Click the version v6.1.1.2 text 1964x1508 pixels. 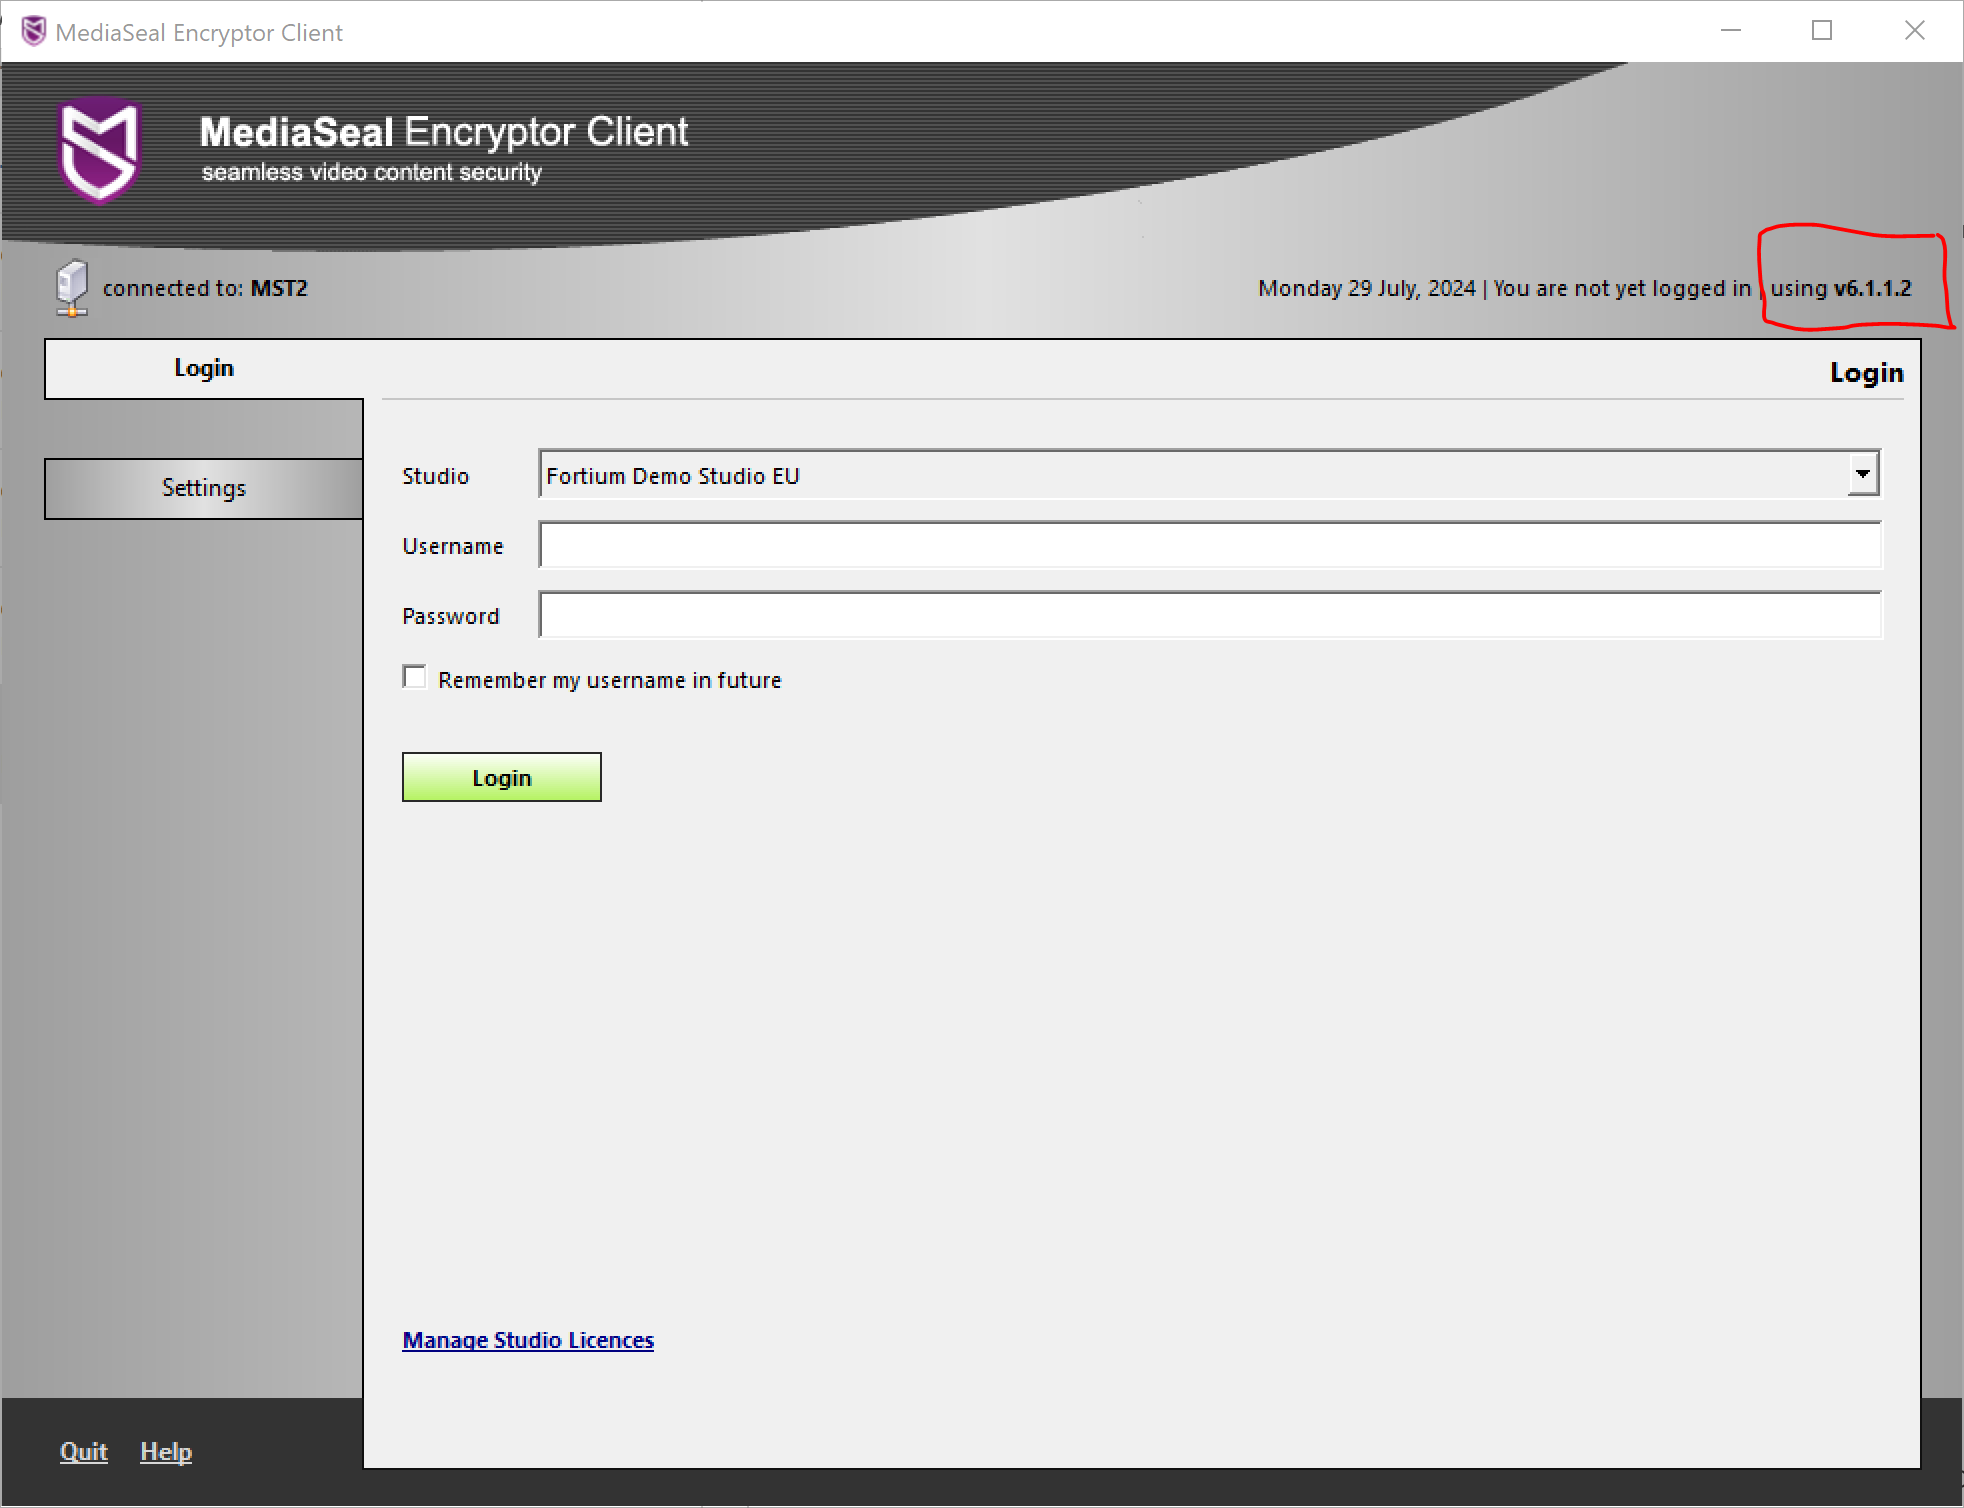pyautogui.click(x=1871, y=288)
